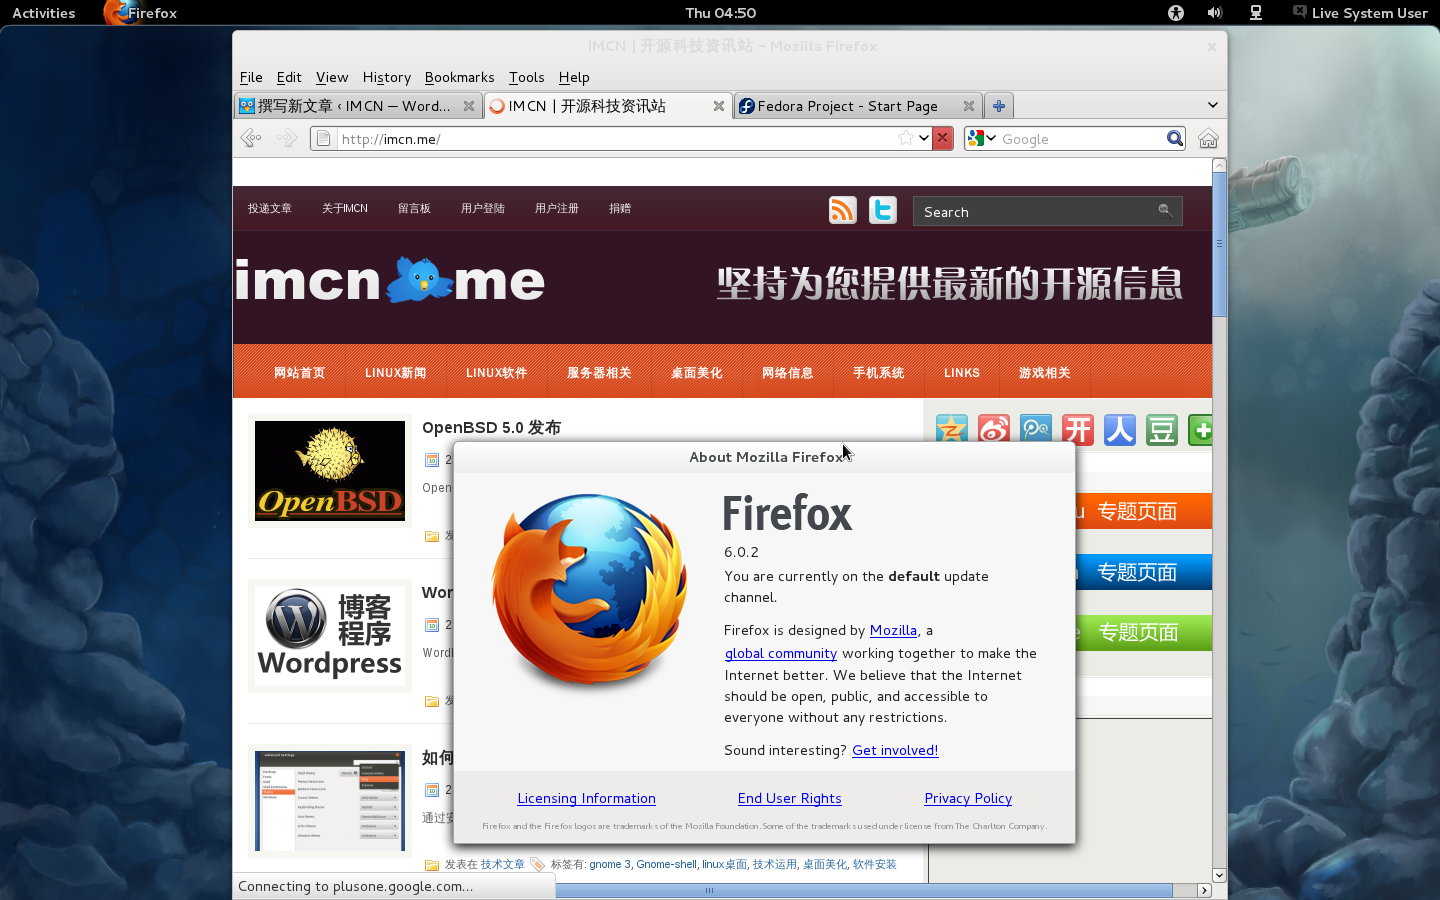Click the horizontal scrollbar thumb
Image resolution: width=1440 pixels, height=900 pixels.
pos(709,890)
